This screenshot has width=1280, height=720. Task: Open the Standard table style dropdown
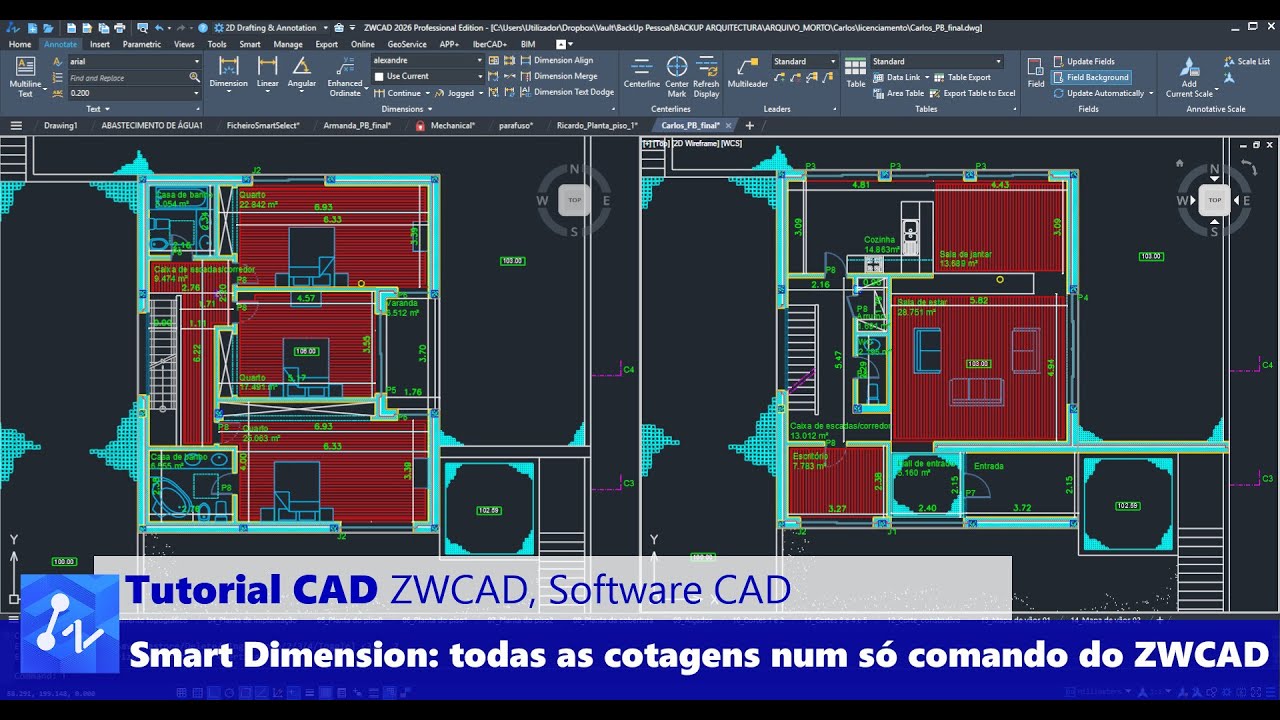(x=997, y=61)
